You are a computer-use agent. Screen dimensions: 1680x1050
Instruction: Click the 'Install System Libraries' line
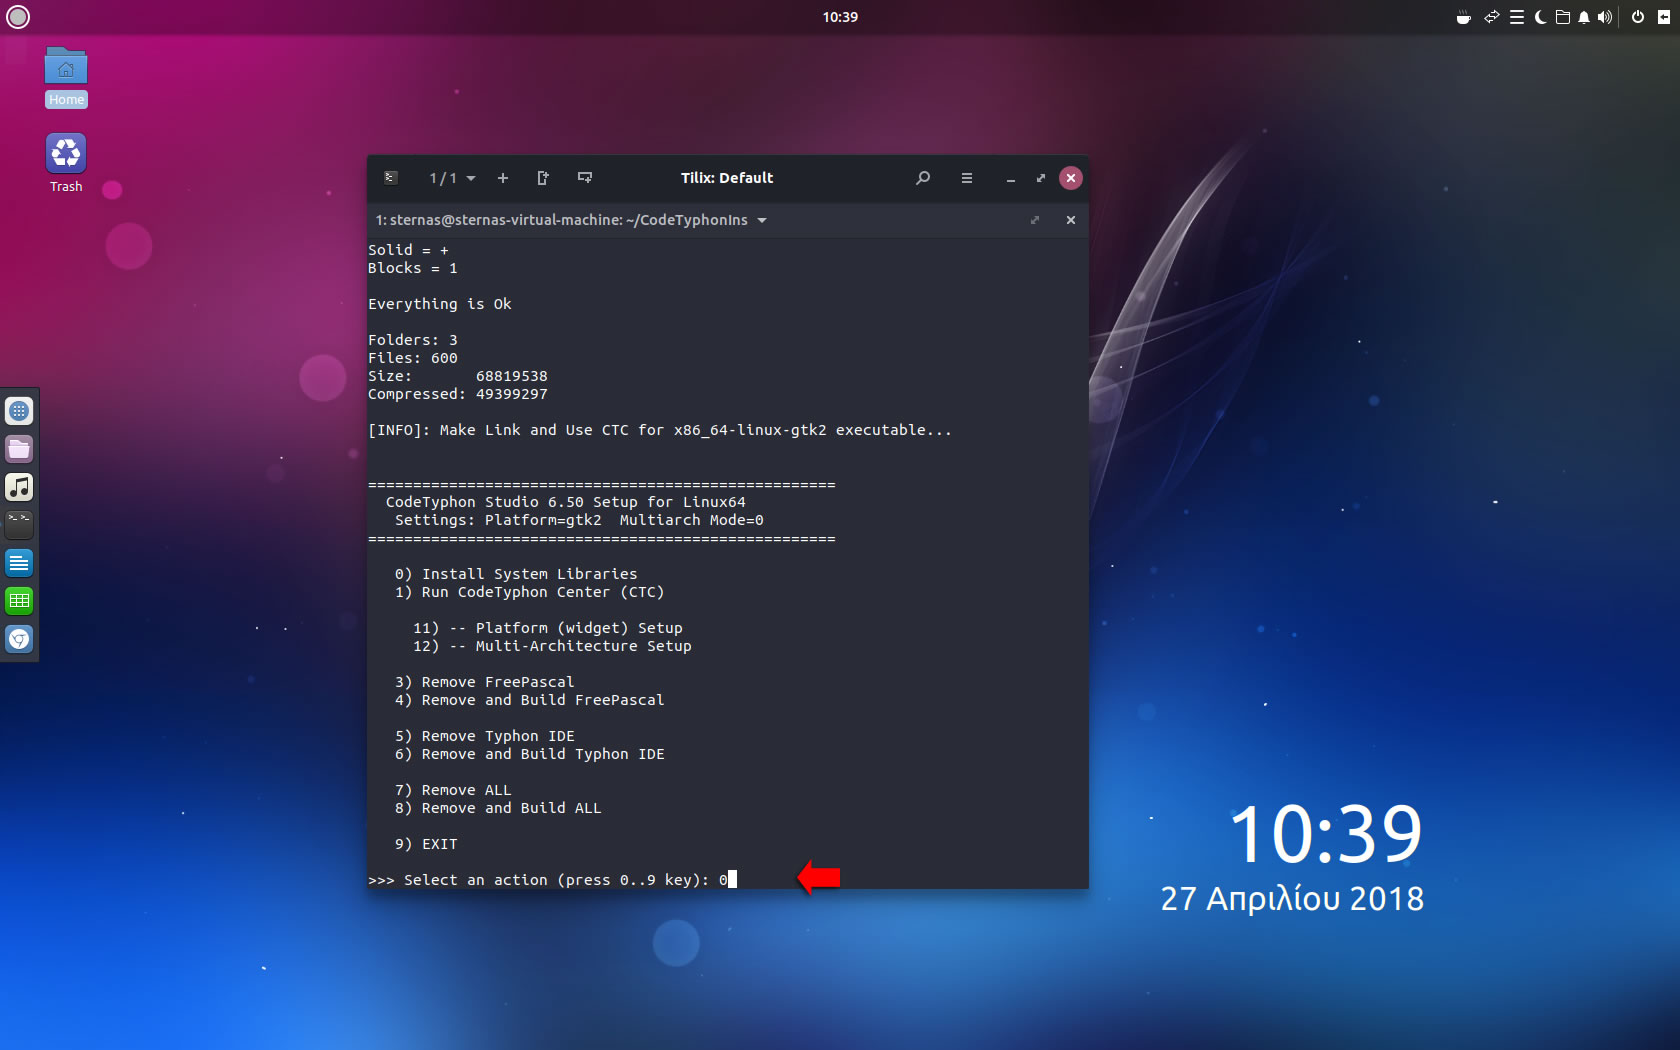516,574
